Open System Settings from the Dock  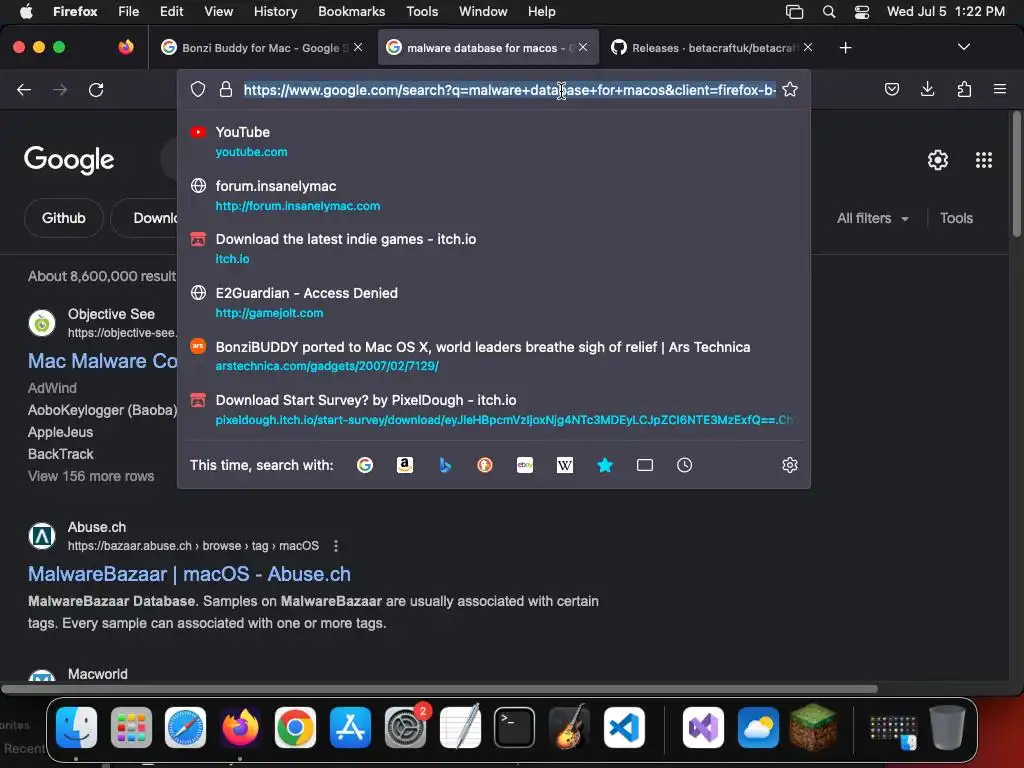pyautogui.click(x=405, y=727)
